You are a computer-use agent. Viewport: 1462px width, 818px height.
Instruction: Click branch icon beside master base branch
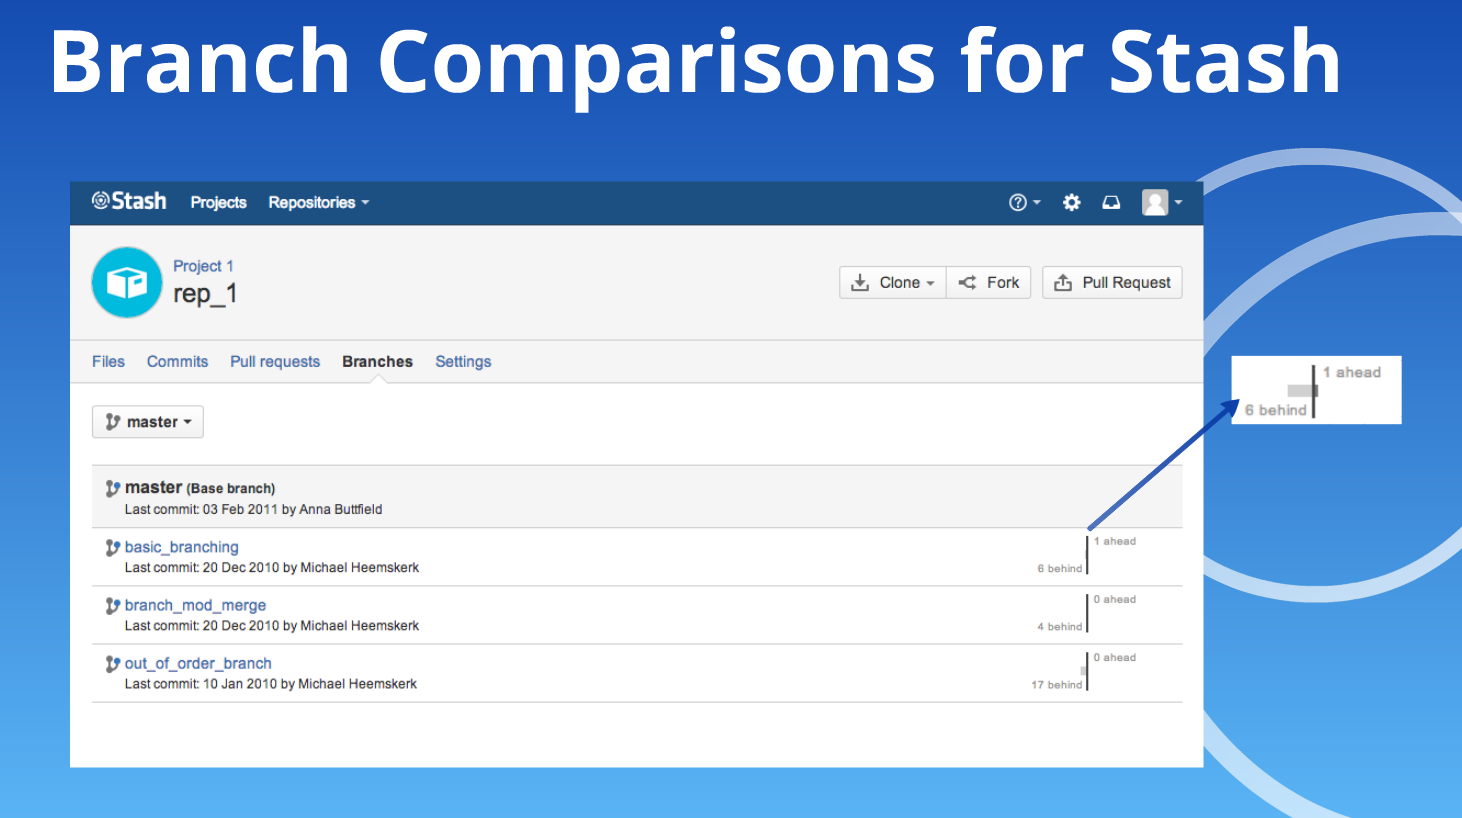click(x=113, y=488)
